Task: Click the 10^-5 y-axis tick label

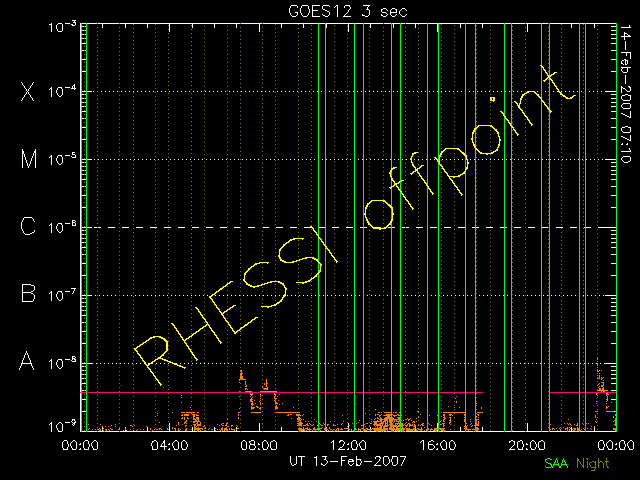Action: click(62, 160)
